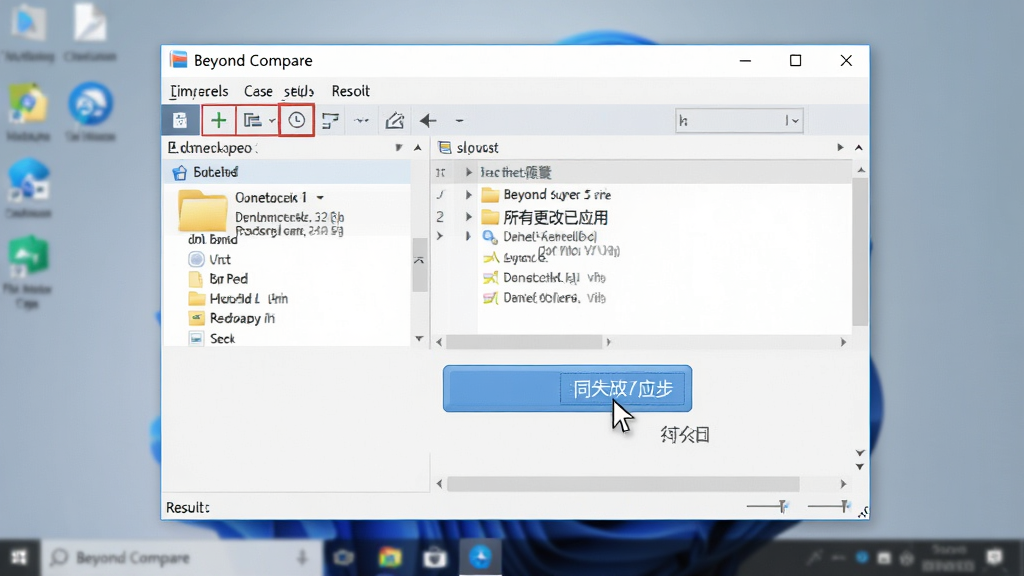Viewport: 1024px width, 576px height.
Task: Select the Botelud home tree item
Action: (x=286, y=172)
